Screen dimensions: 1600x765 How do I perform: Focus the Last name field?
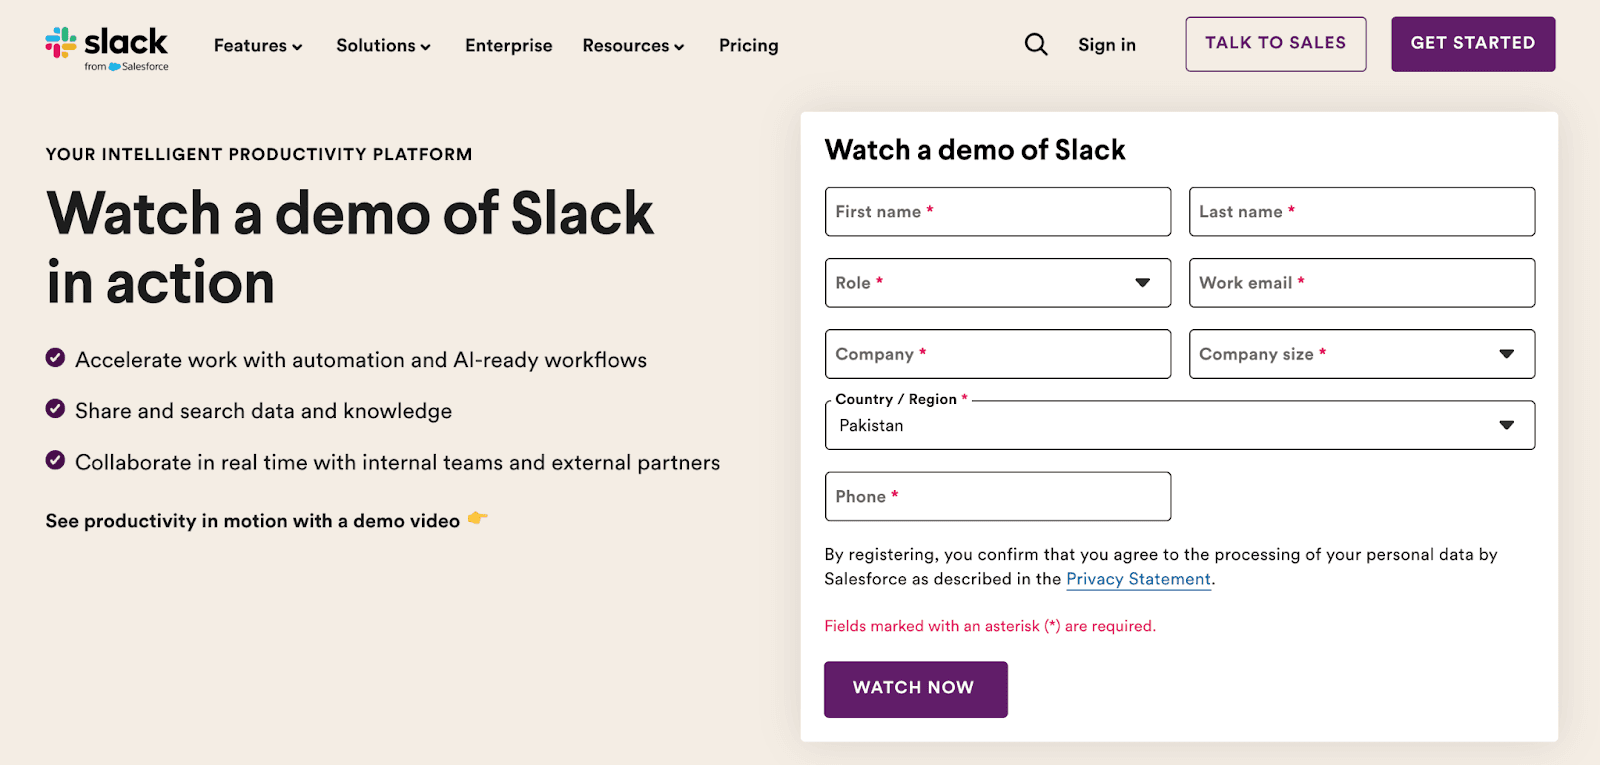point(1362,212)
